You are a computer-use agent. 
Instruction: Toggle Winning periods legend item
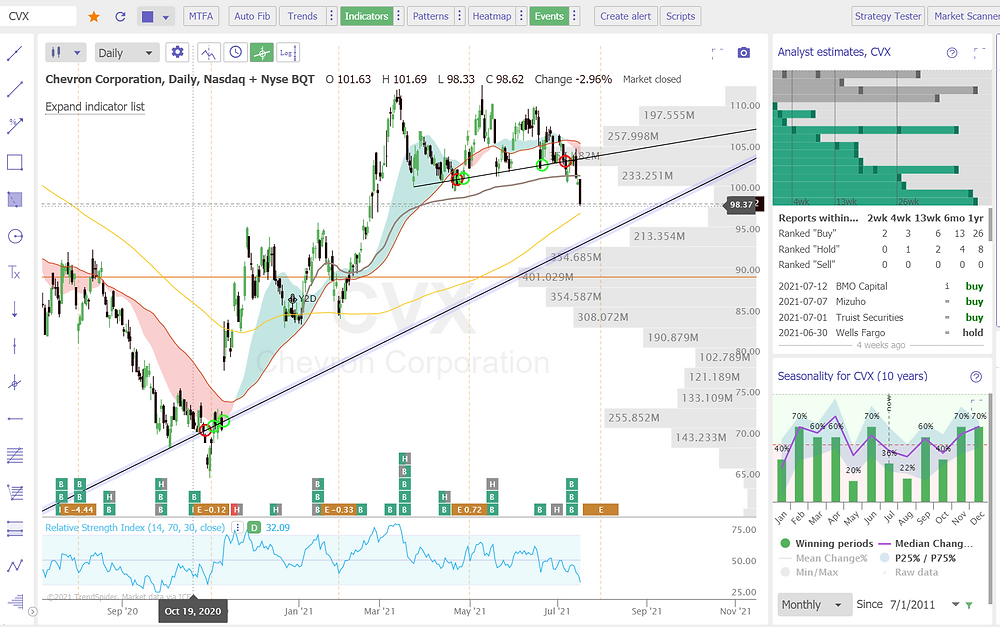(x=827, y=543)
